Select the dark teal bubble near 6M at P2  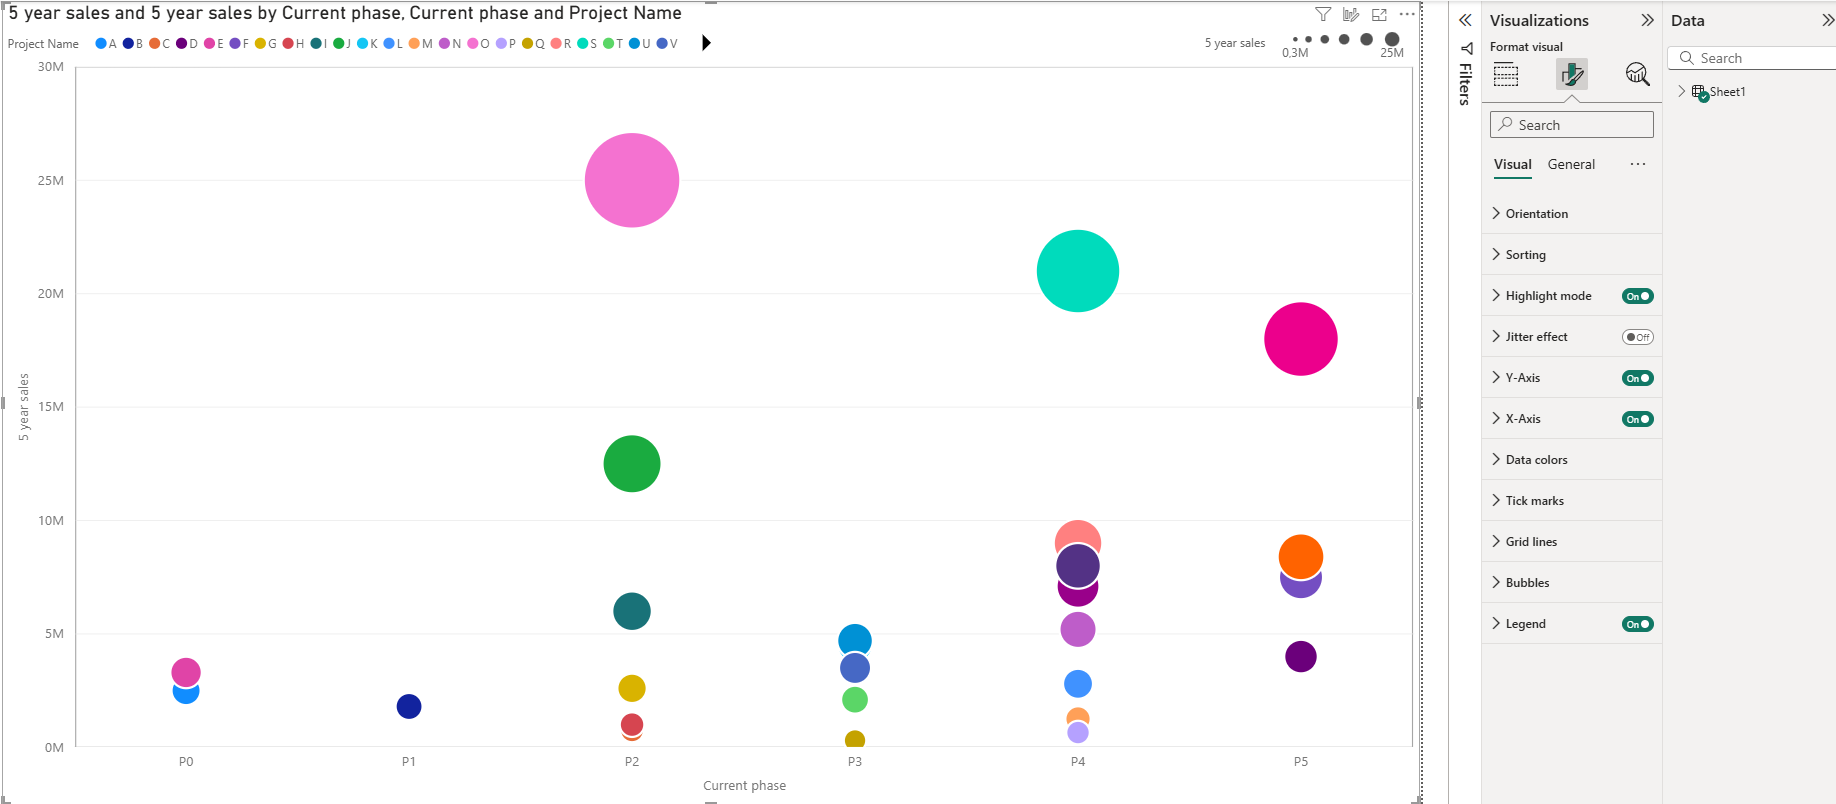(x=632, y=611)
